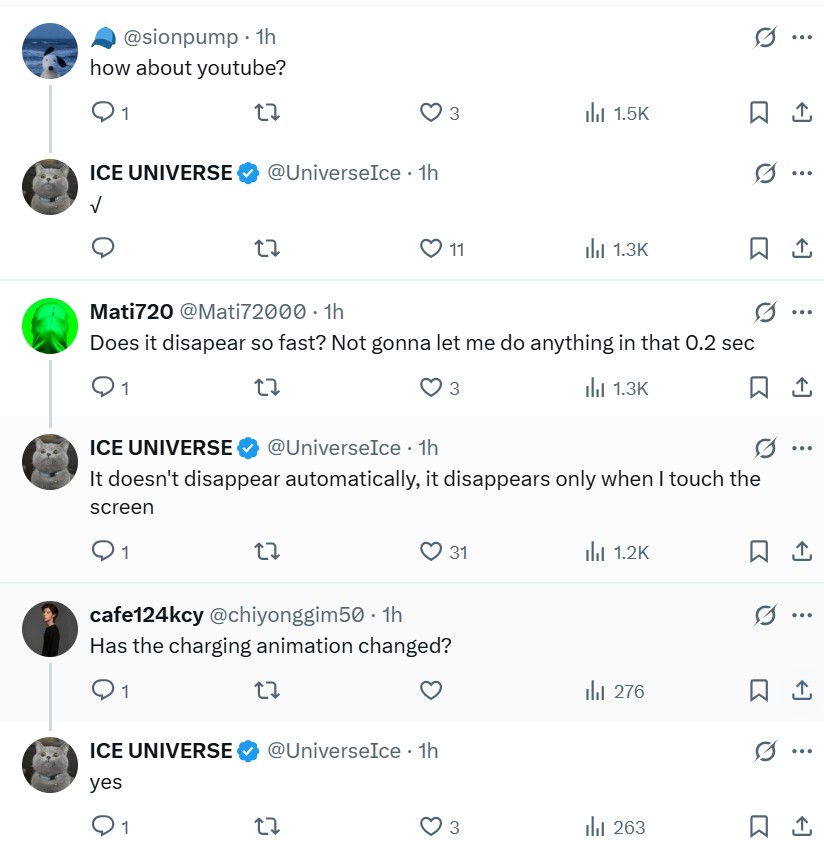
Task: Click cafe124kcy's profile avatar
Action: point(50,629)
